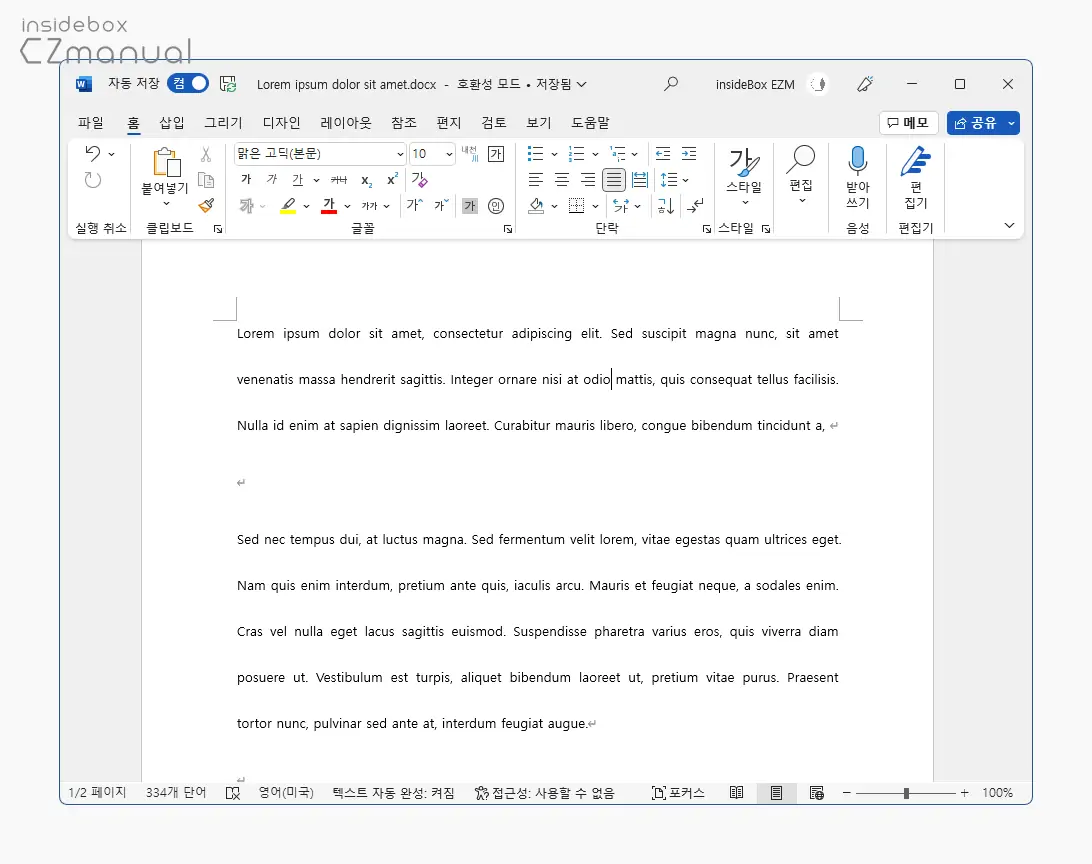
Task: Start dictation with the microphone icon
Action: (x=857, y=161)
